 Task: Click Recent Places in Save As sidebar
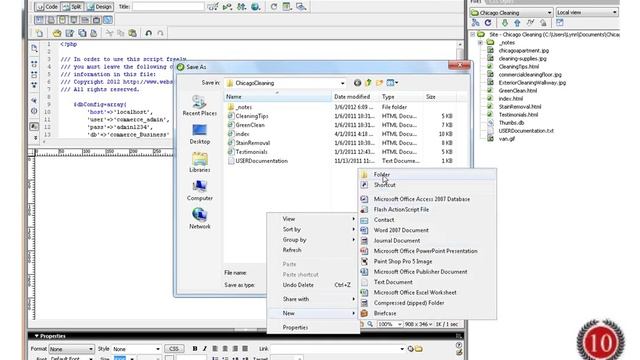click(x=200, y=106)
